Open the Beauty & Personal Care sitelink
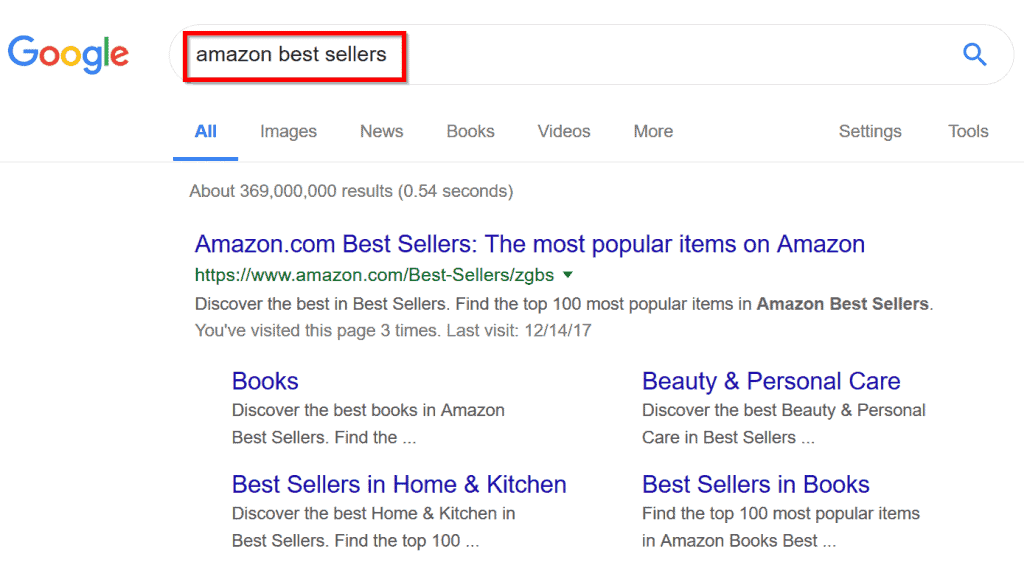Image resolution: width=1024 pixels, height=568 pixels. (771, 381)
